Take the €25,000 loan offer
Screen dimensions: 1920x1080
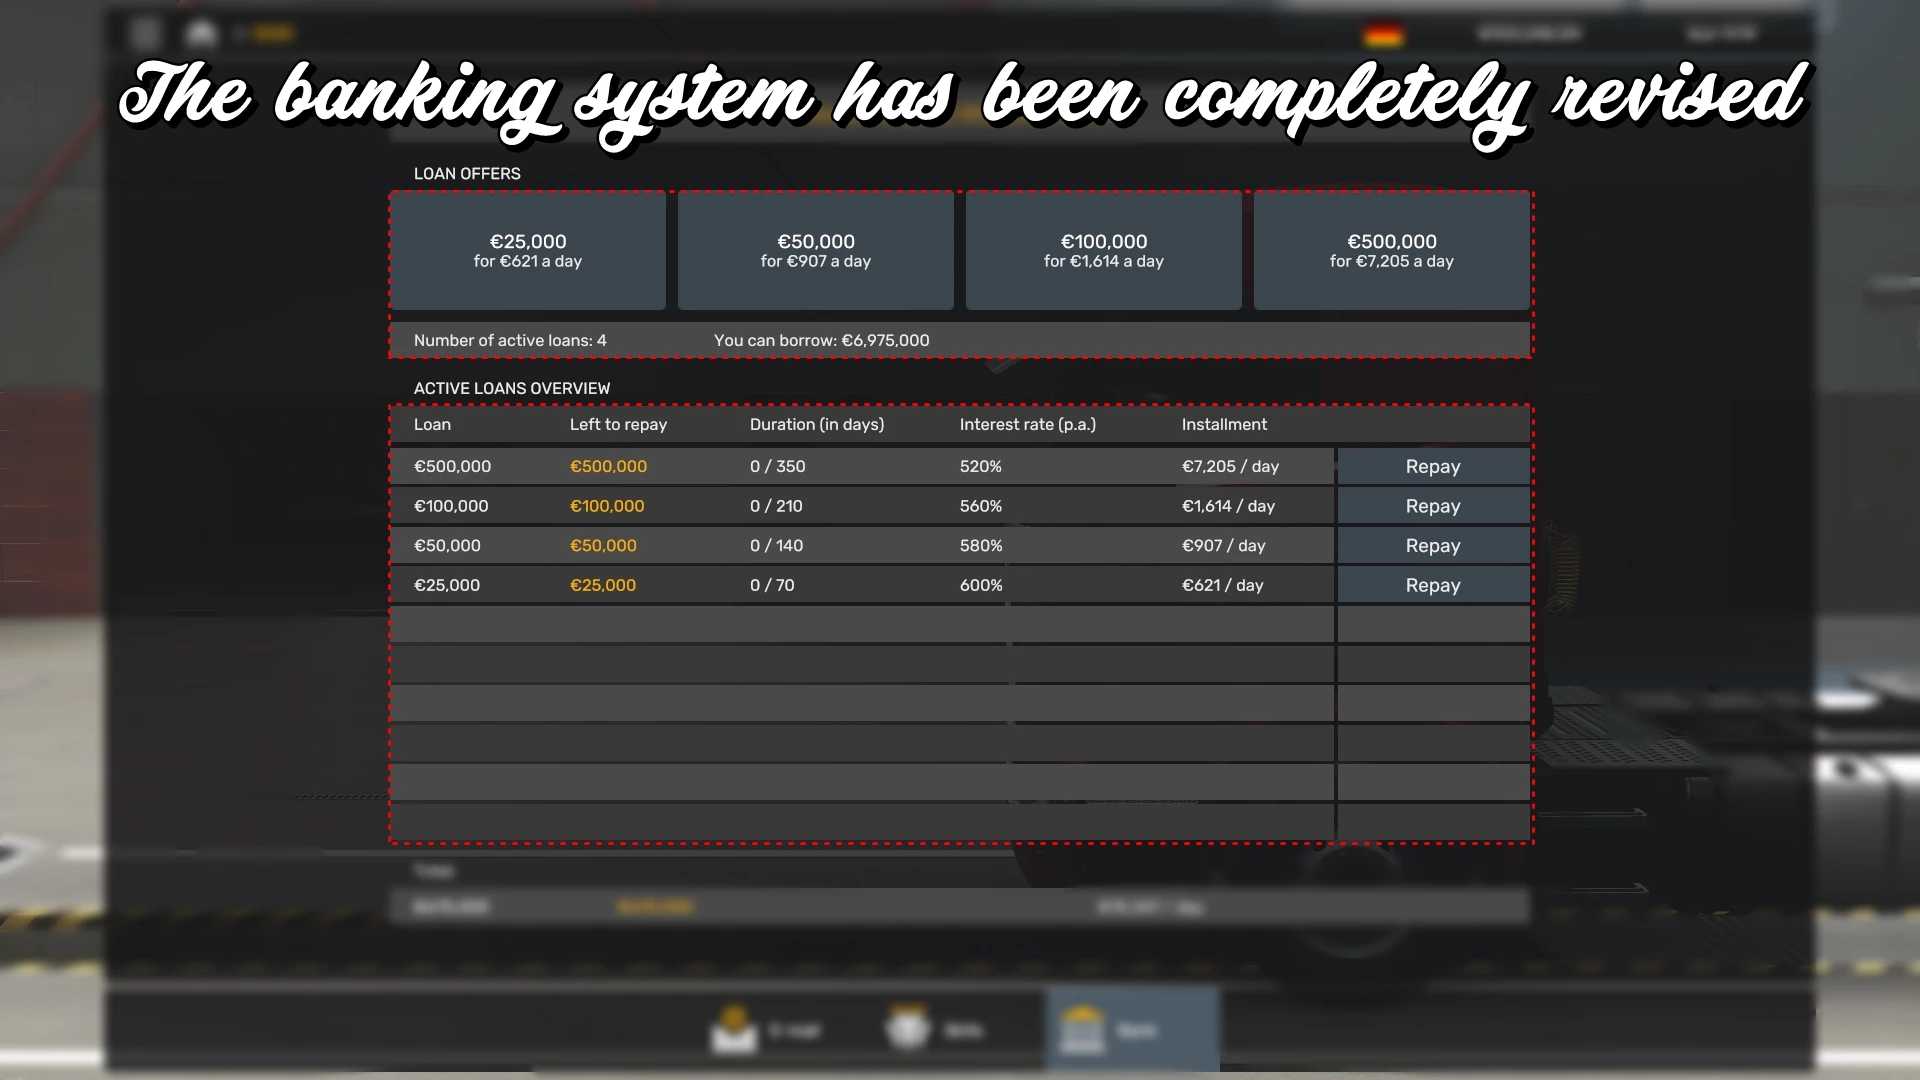pos(527,250)
